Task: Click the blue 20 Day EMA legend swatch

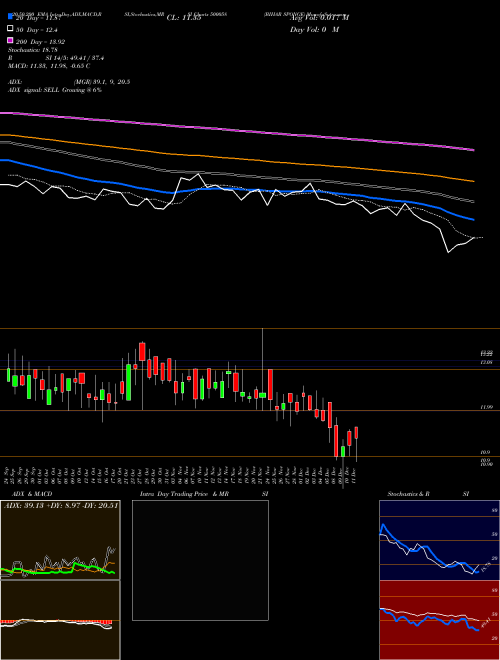Action: click(x=10, y=17)
